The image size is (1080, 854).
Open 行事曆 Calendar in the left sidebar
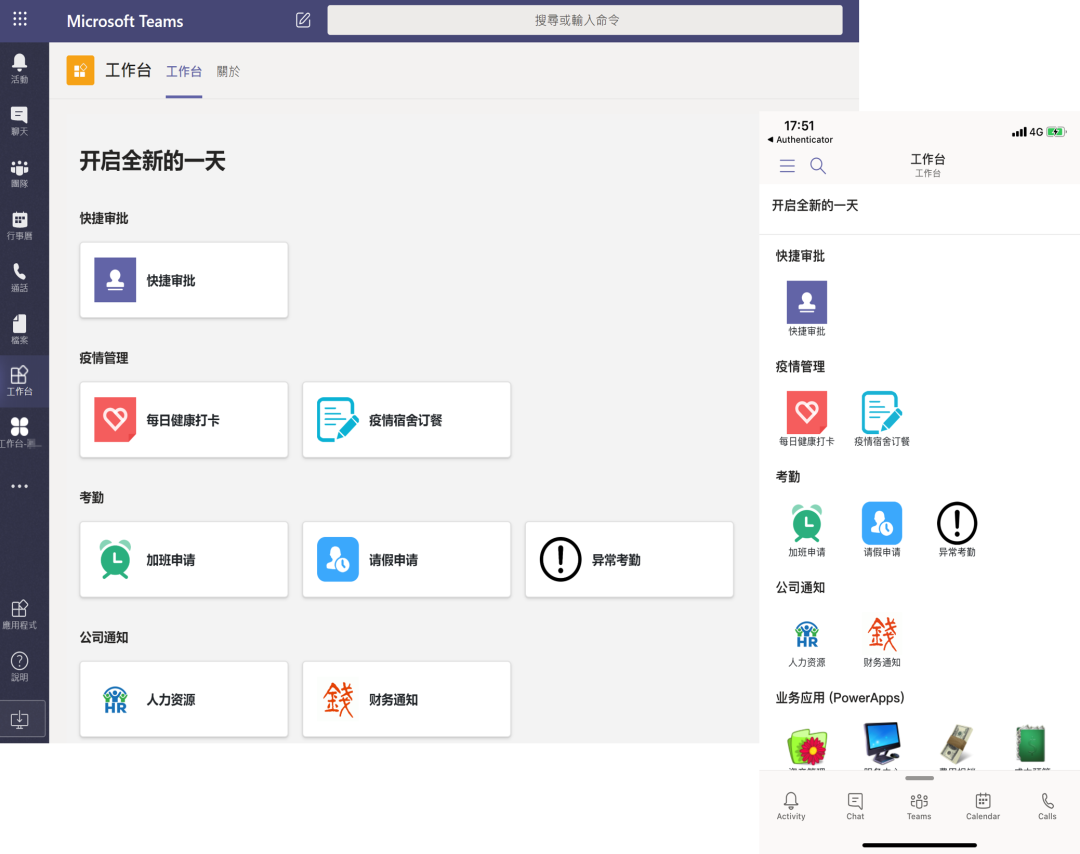[x=20, y=225]
